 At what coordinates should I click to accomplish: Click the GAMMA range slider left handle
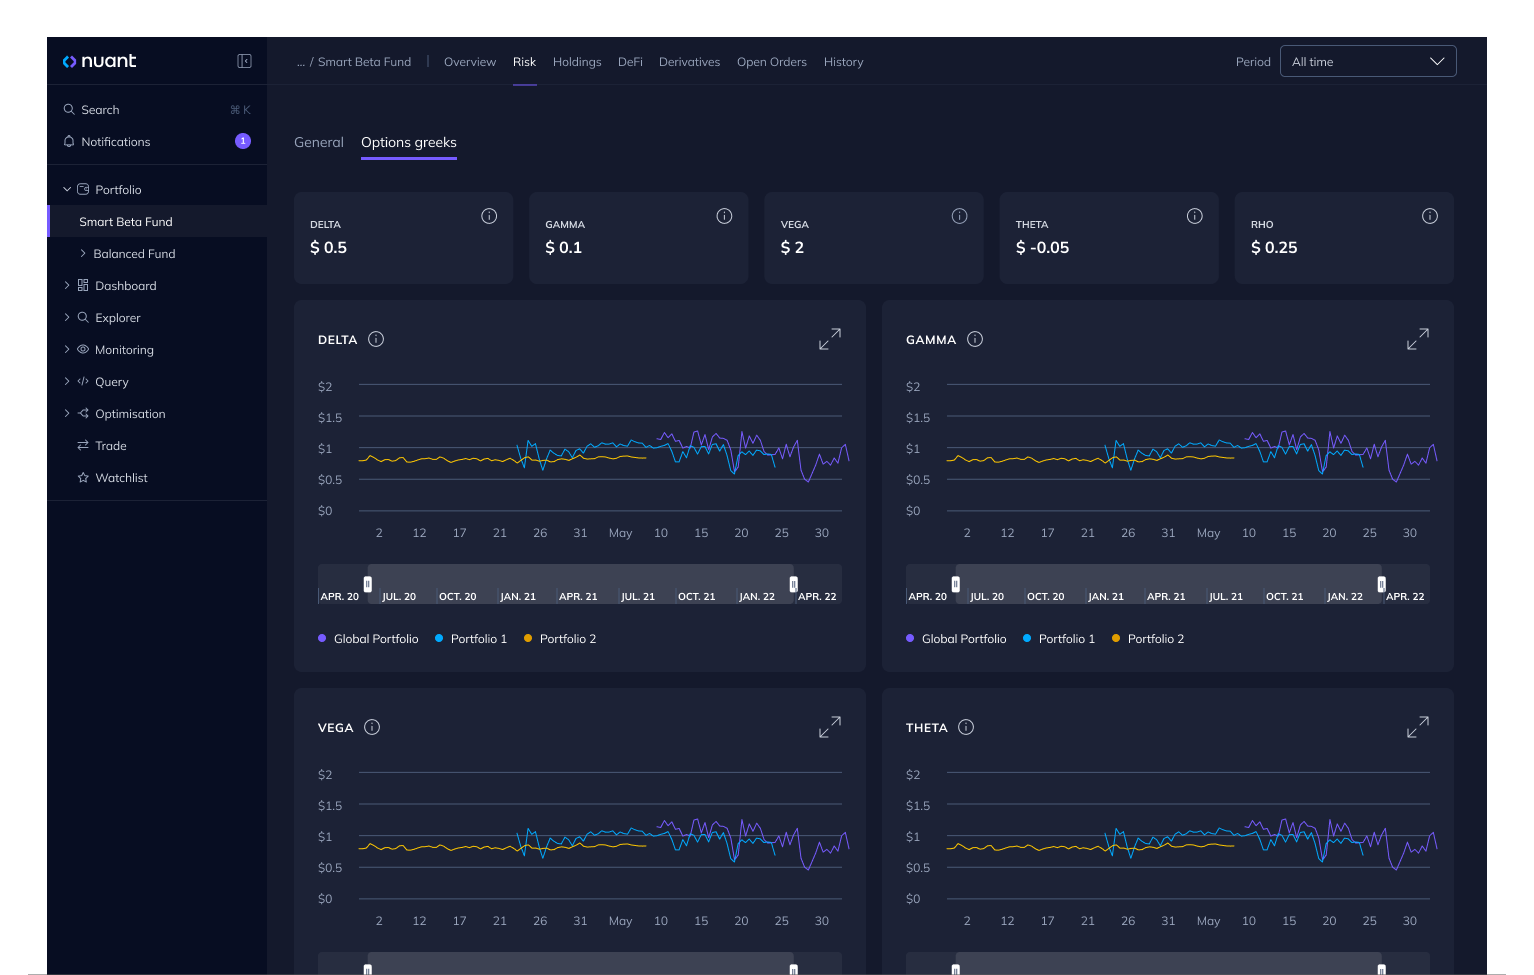[956, 584]
